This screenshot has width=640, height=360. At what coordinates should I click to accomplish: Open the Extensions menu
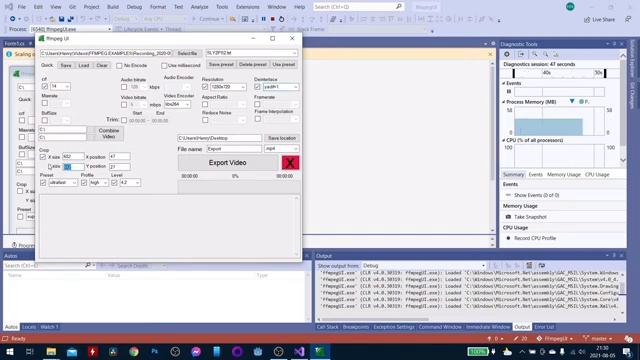[247, 7]
